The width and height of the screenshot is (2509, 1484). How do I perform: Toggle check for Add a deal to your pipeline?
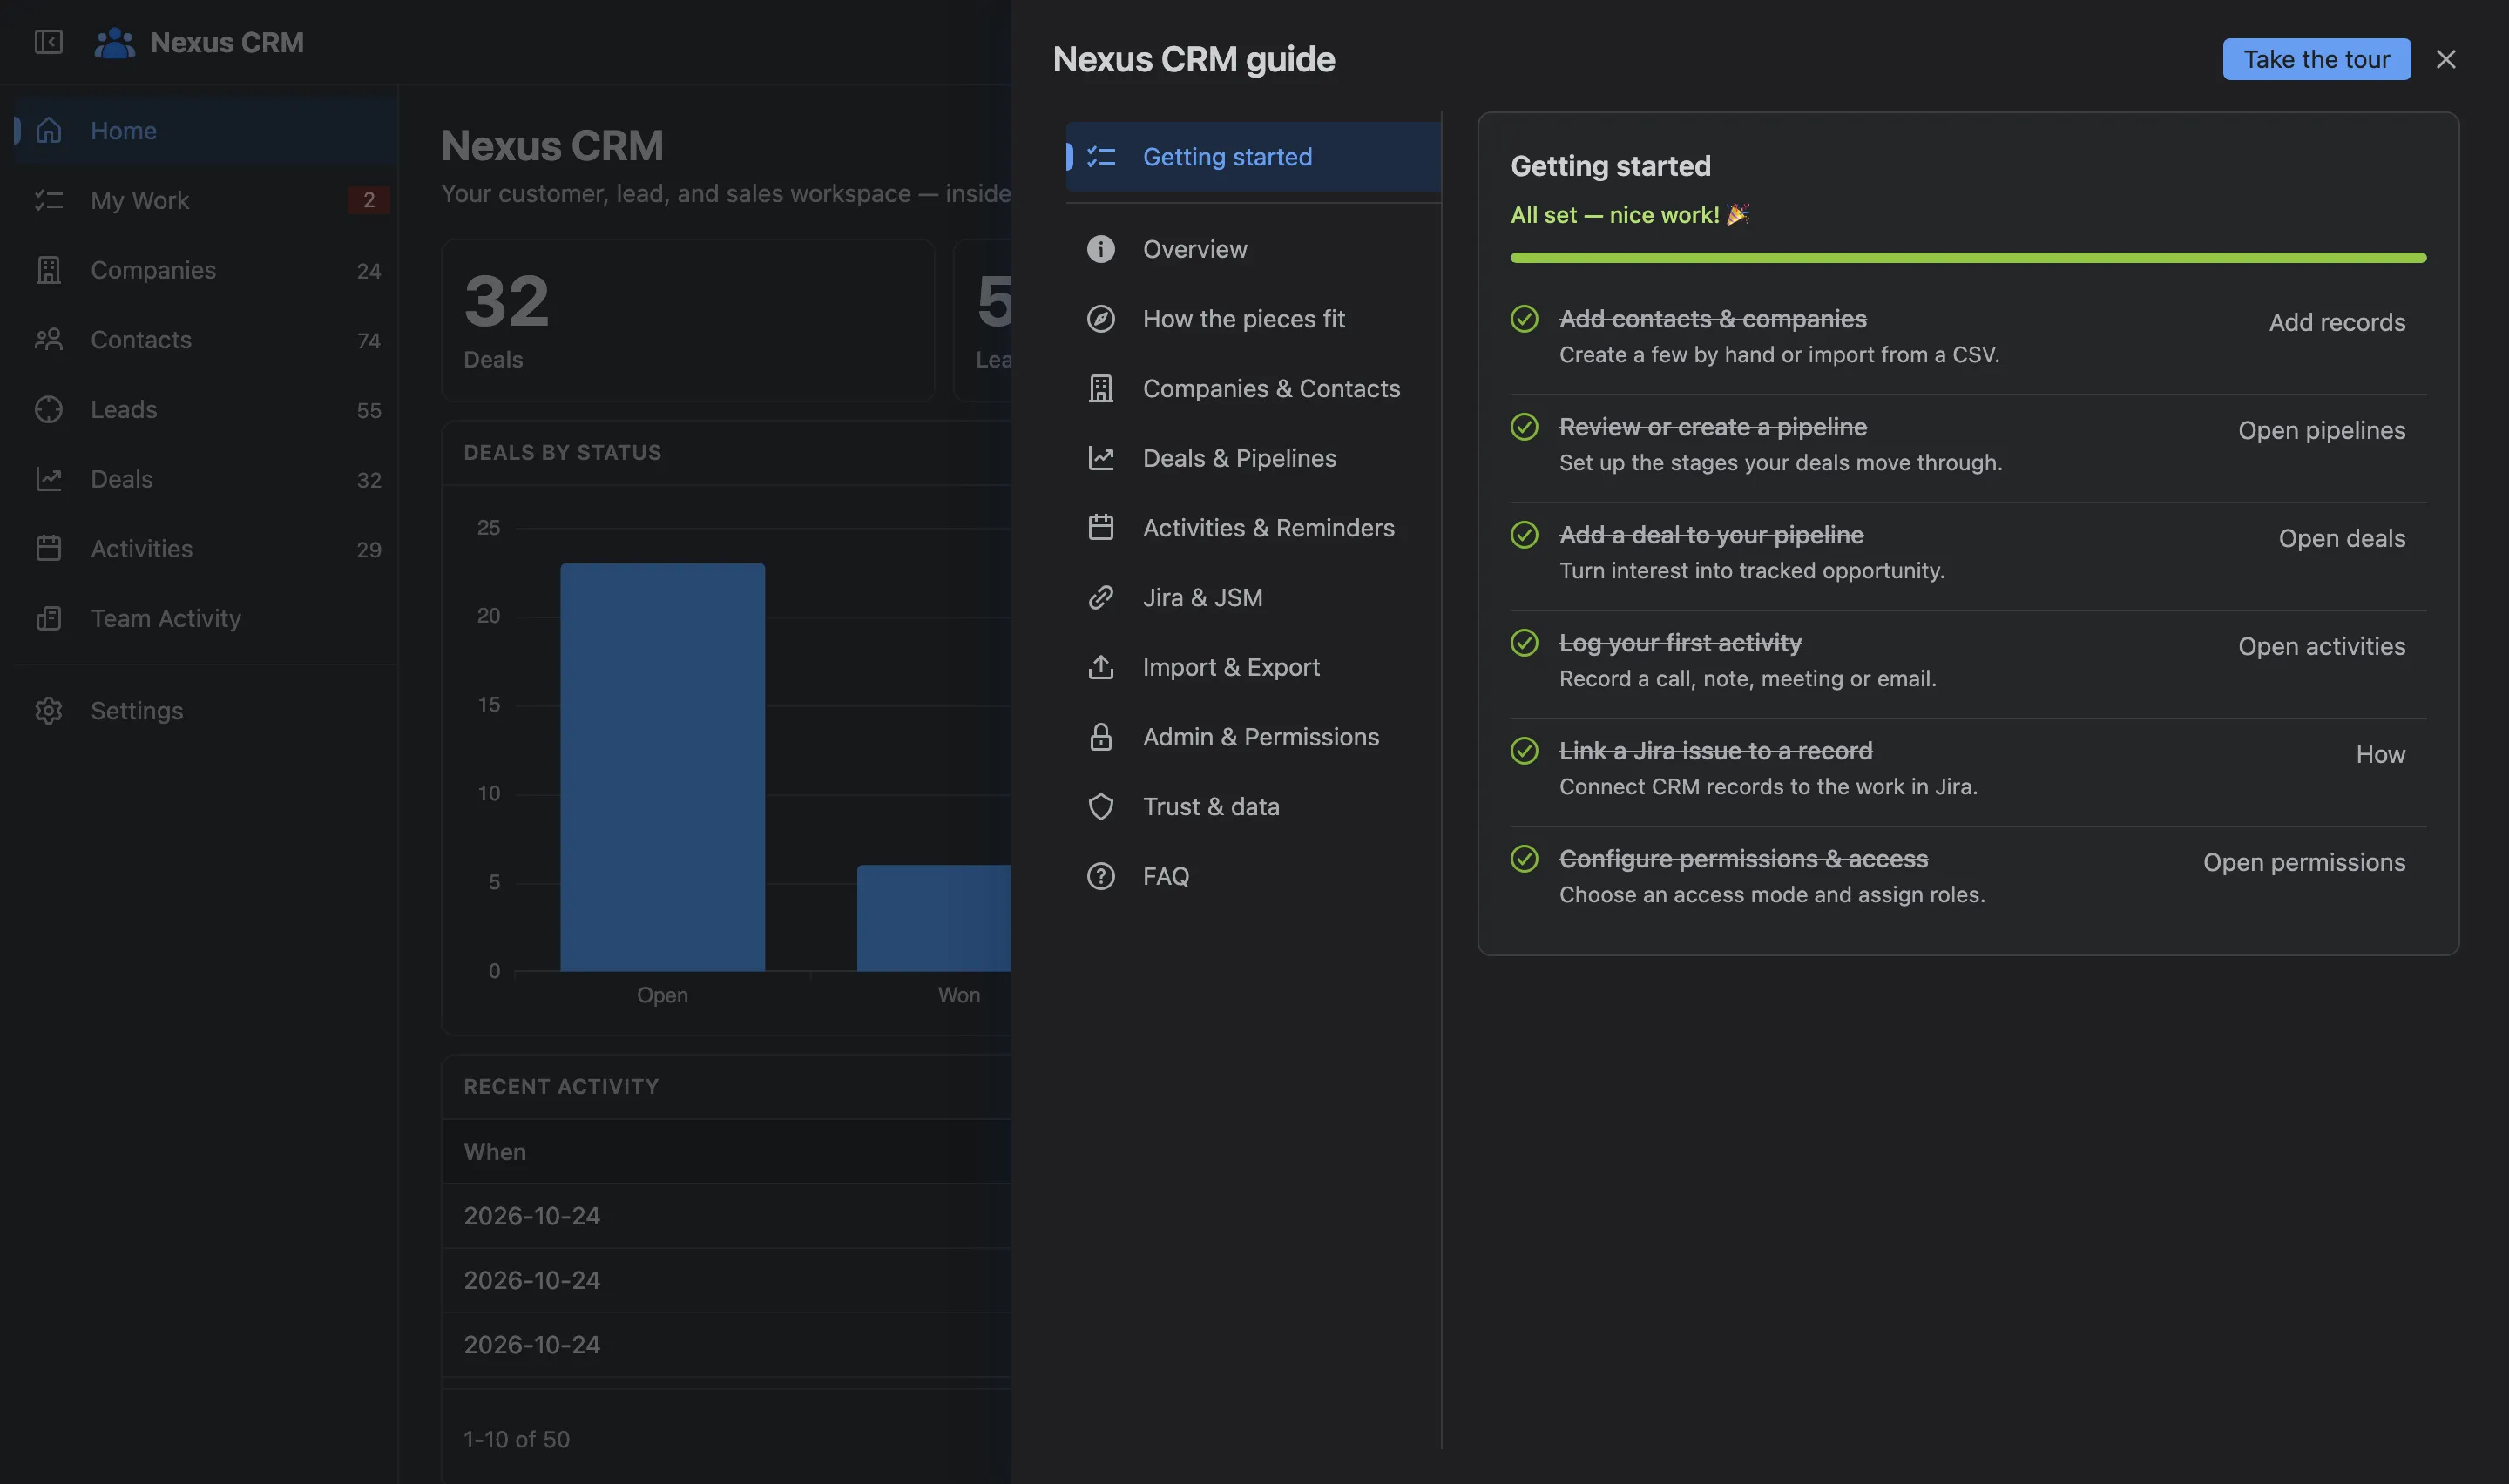(1524, 534)
